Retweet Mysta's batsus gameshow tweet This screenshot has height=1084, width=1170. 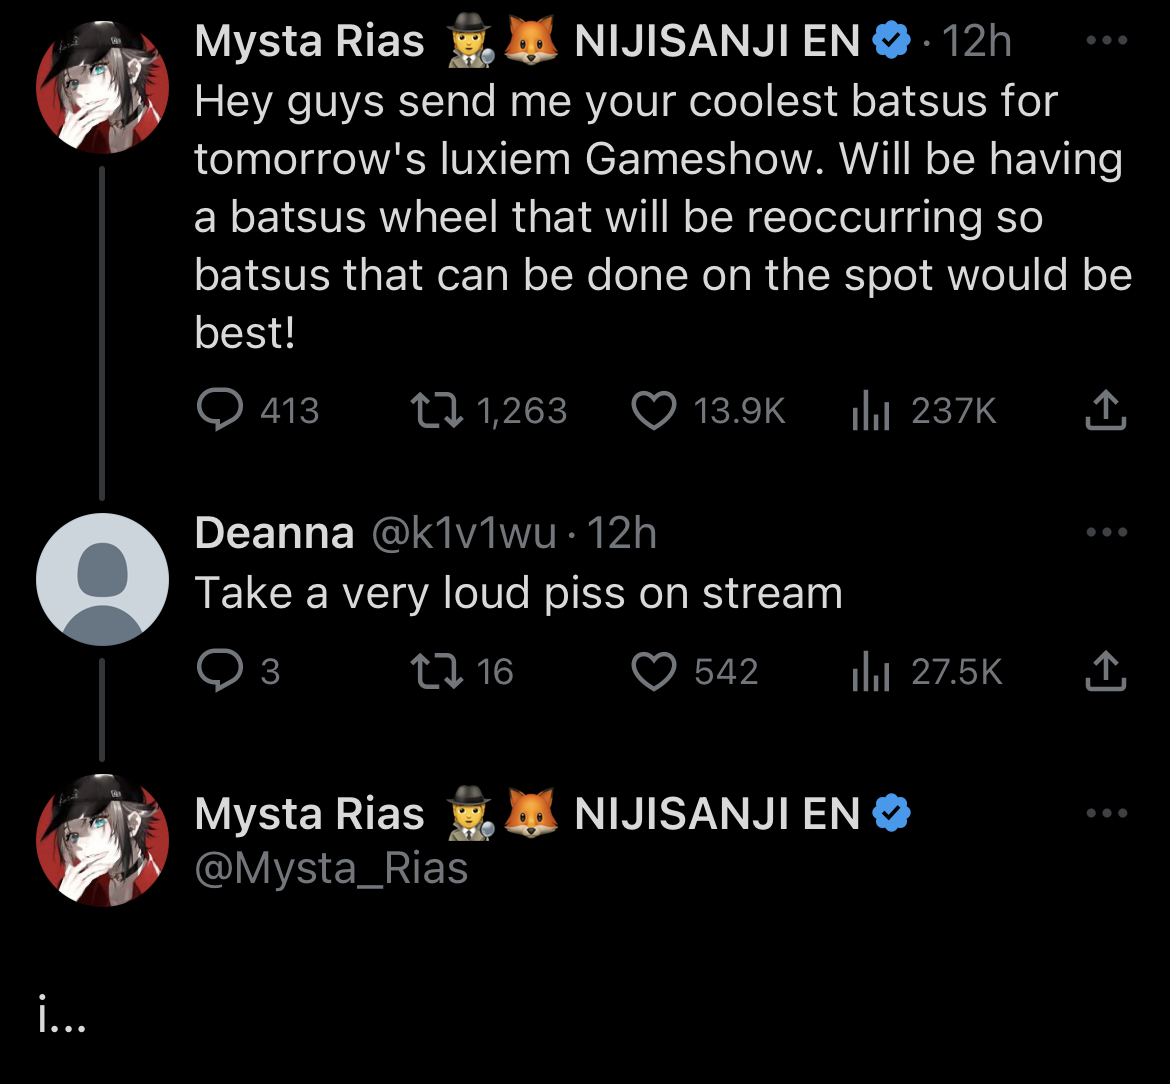pyautogui.click(x=435, y=410)
